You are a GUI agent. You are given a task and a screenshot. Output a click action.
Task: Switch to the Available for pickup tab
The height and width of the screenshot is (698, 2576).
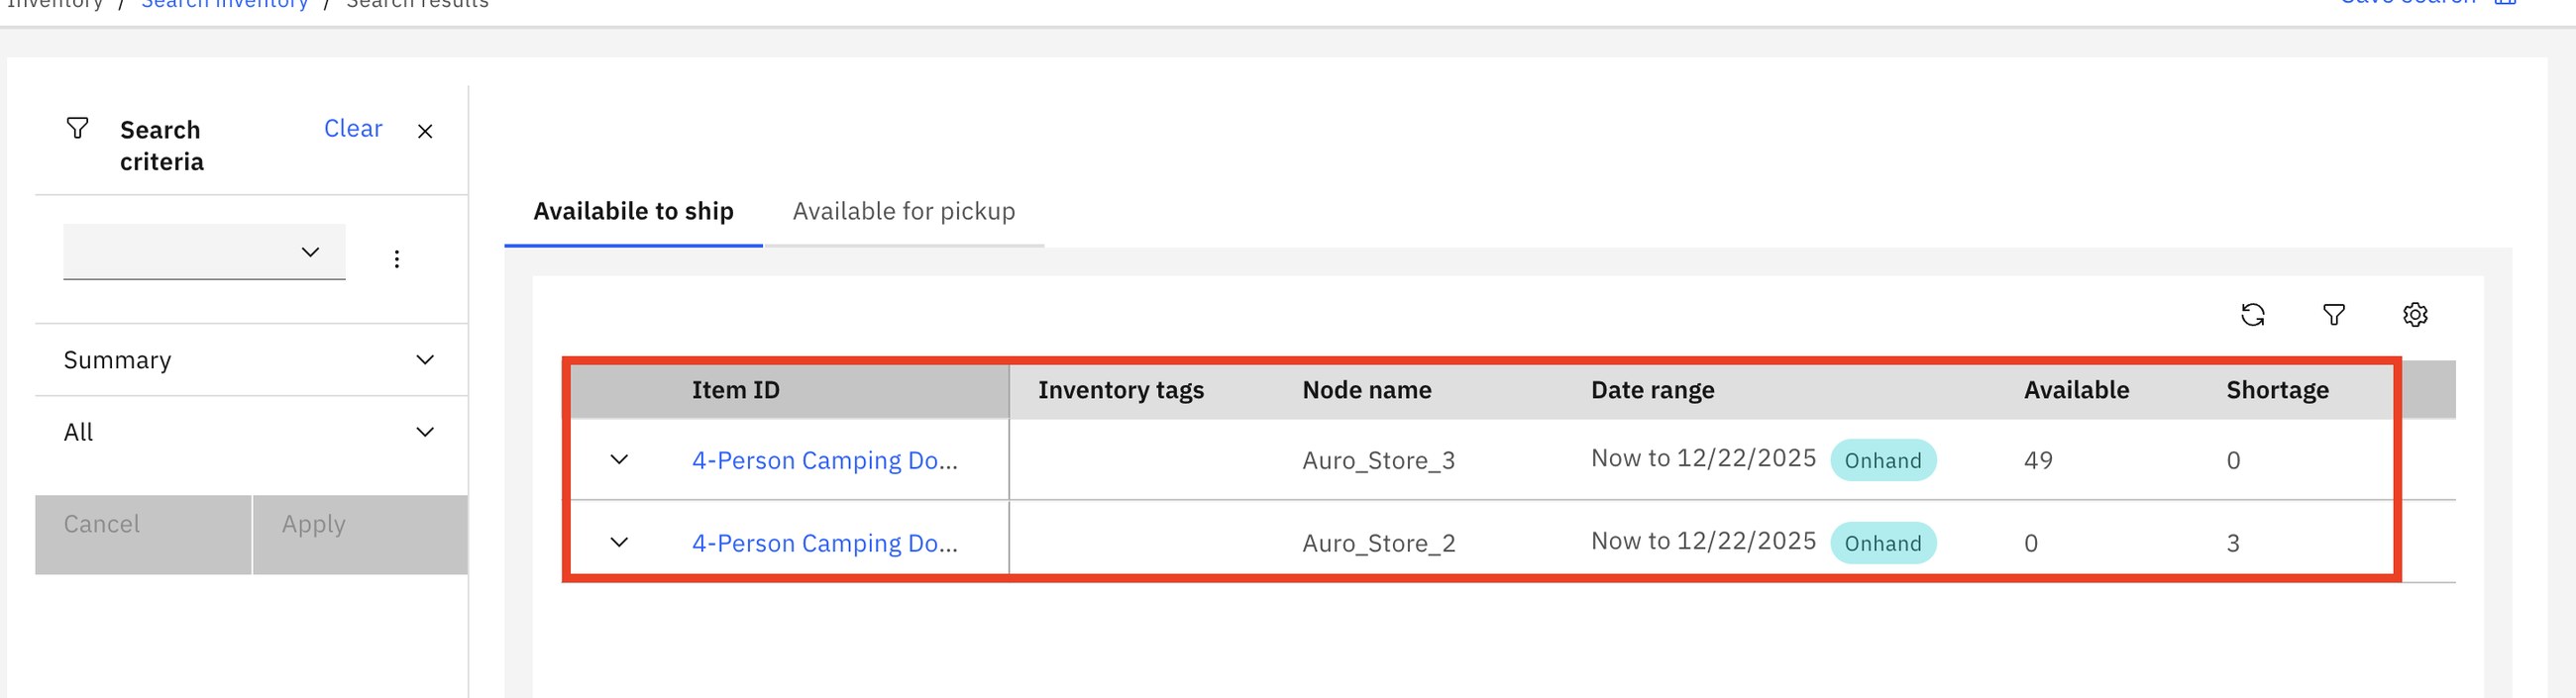[x=904, y=211]
